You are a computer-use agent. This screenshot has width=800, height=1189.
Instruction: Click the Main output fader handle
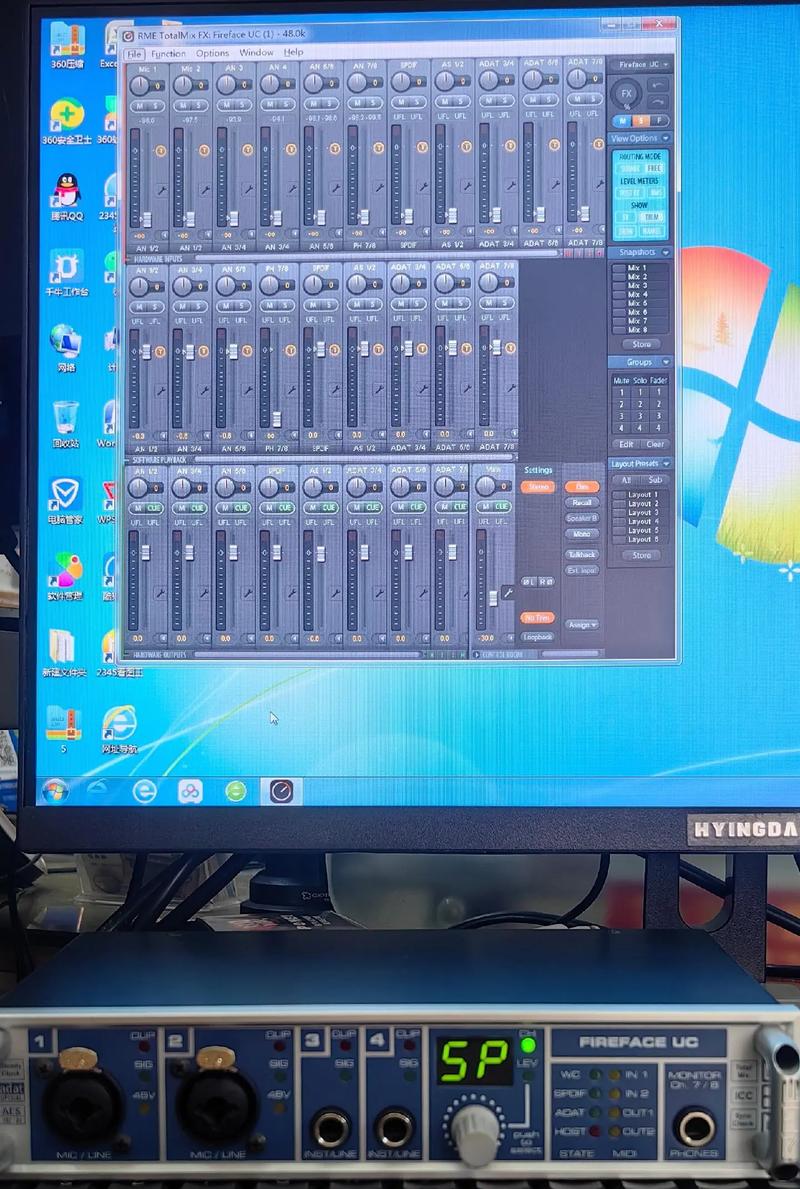[x=493, y=597]
